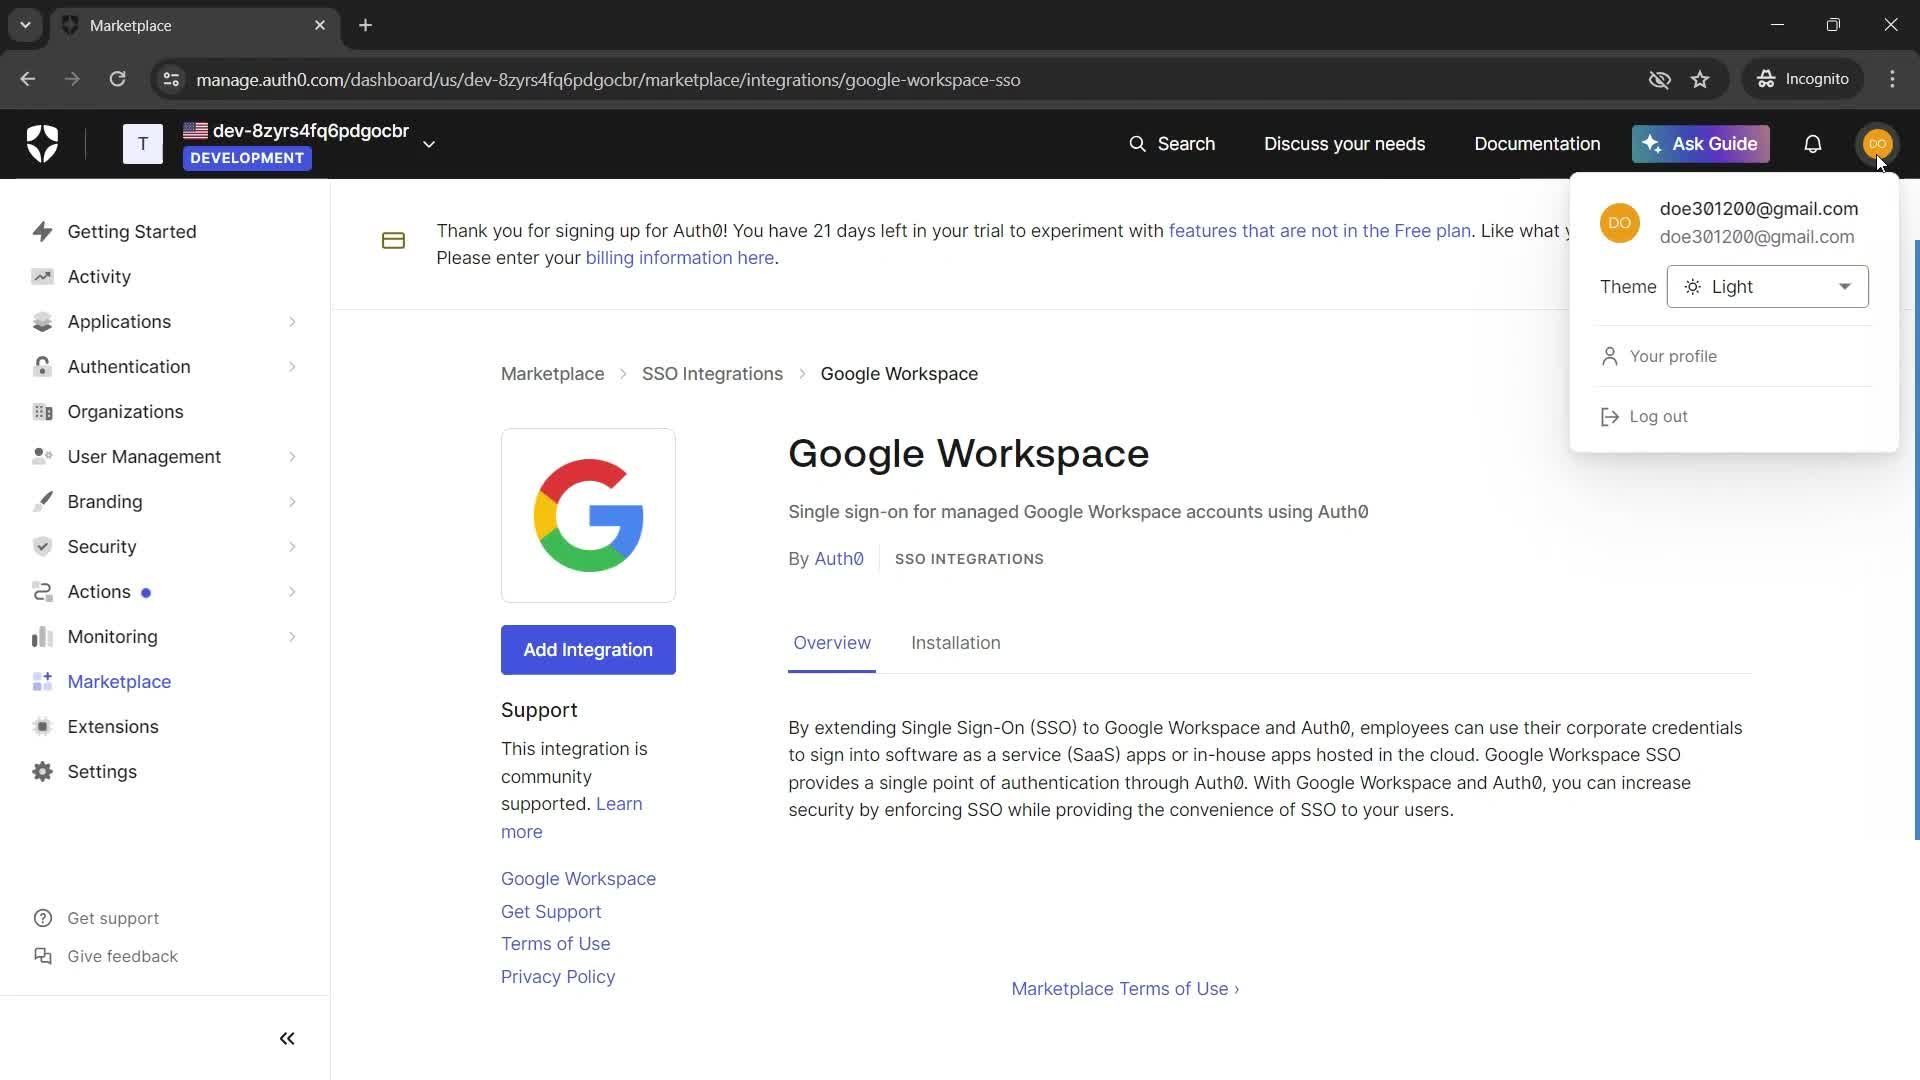
Task: Open the Google Workspace support link
Action: click(x=578, y=879)
